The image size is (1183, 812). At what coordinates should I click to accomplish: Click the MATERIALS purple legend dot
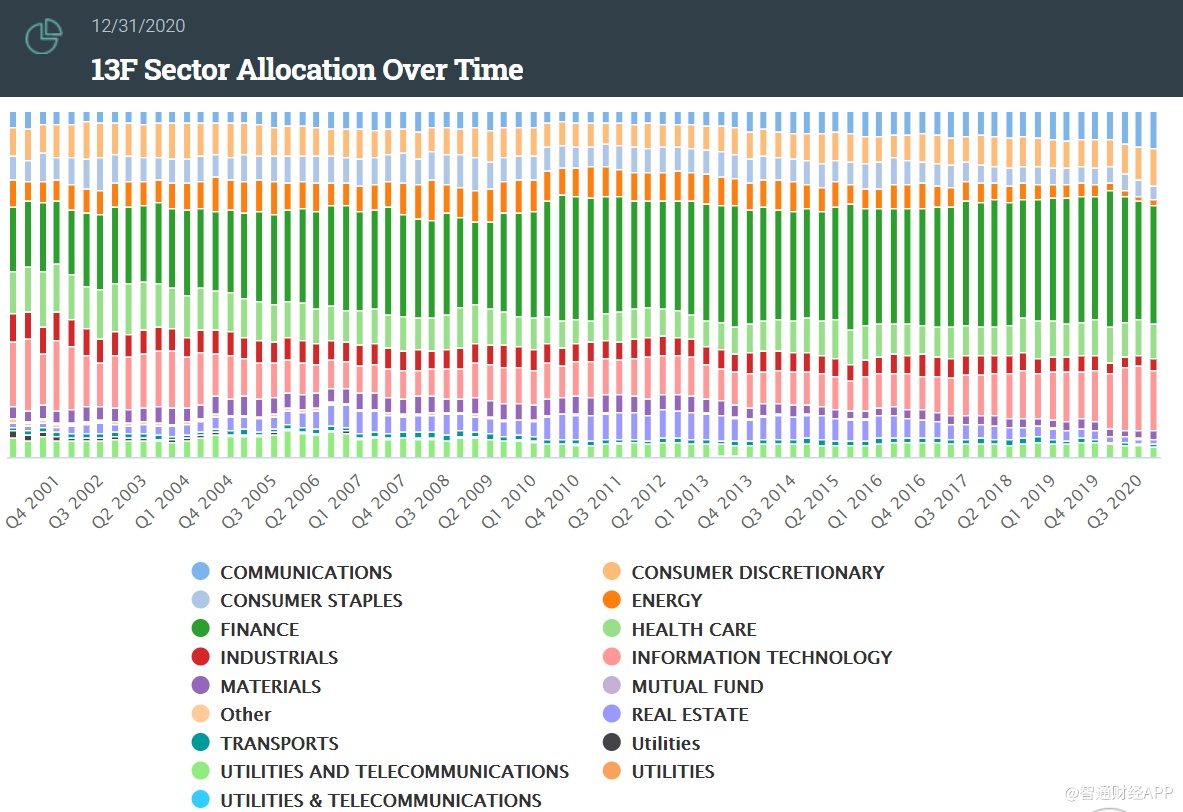pyautogui.click(x=201, y=686)
